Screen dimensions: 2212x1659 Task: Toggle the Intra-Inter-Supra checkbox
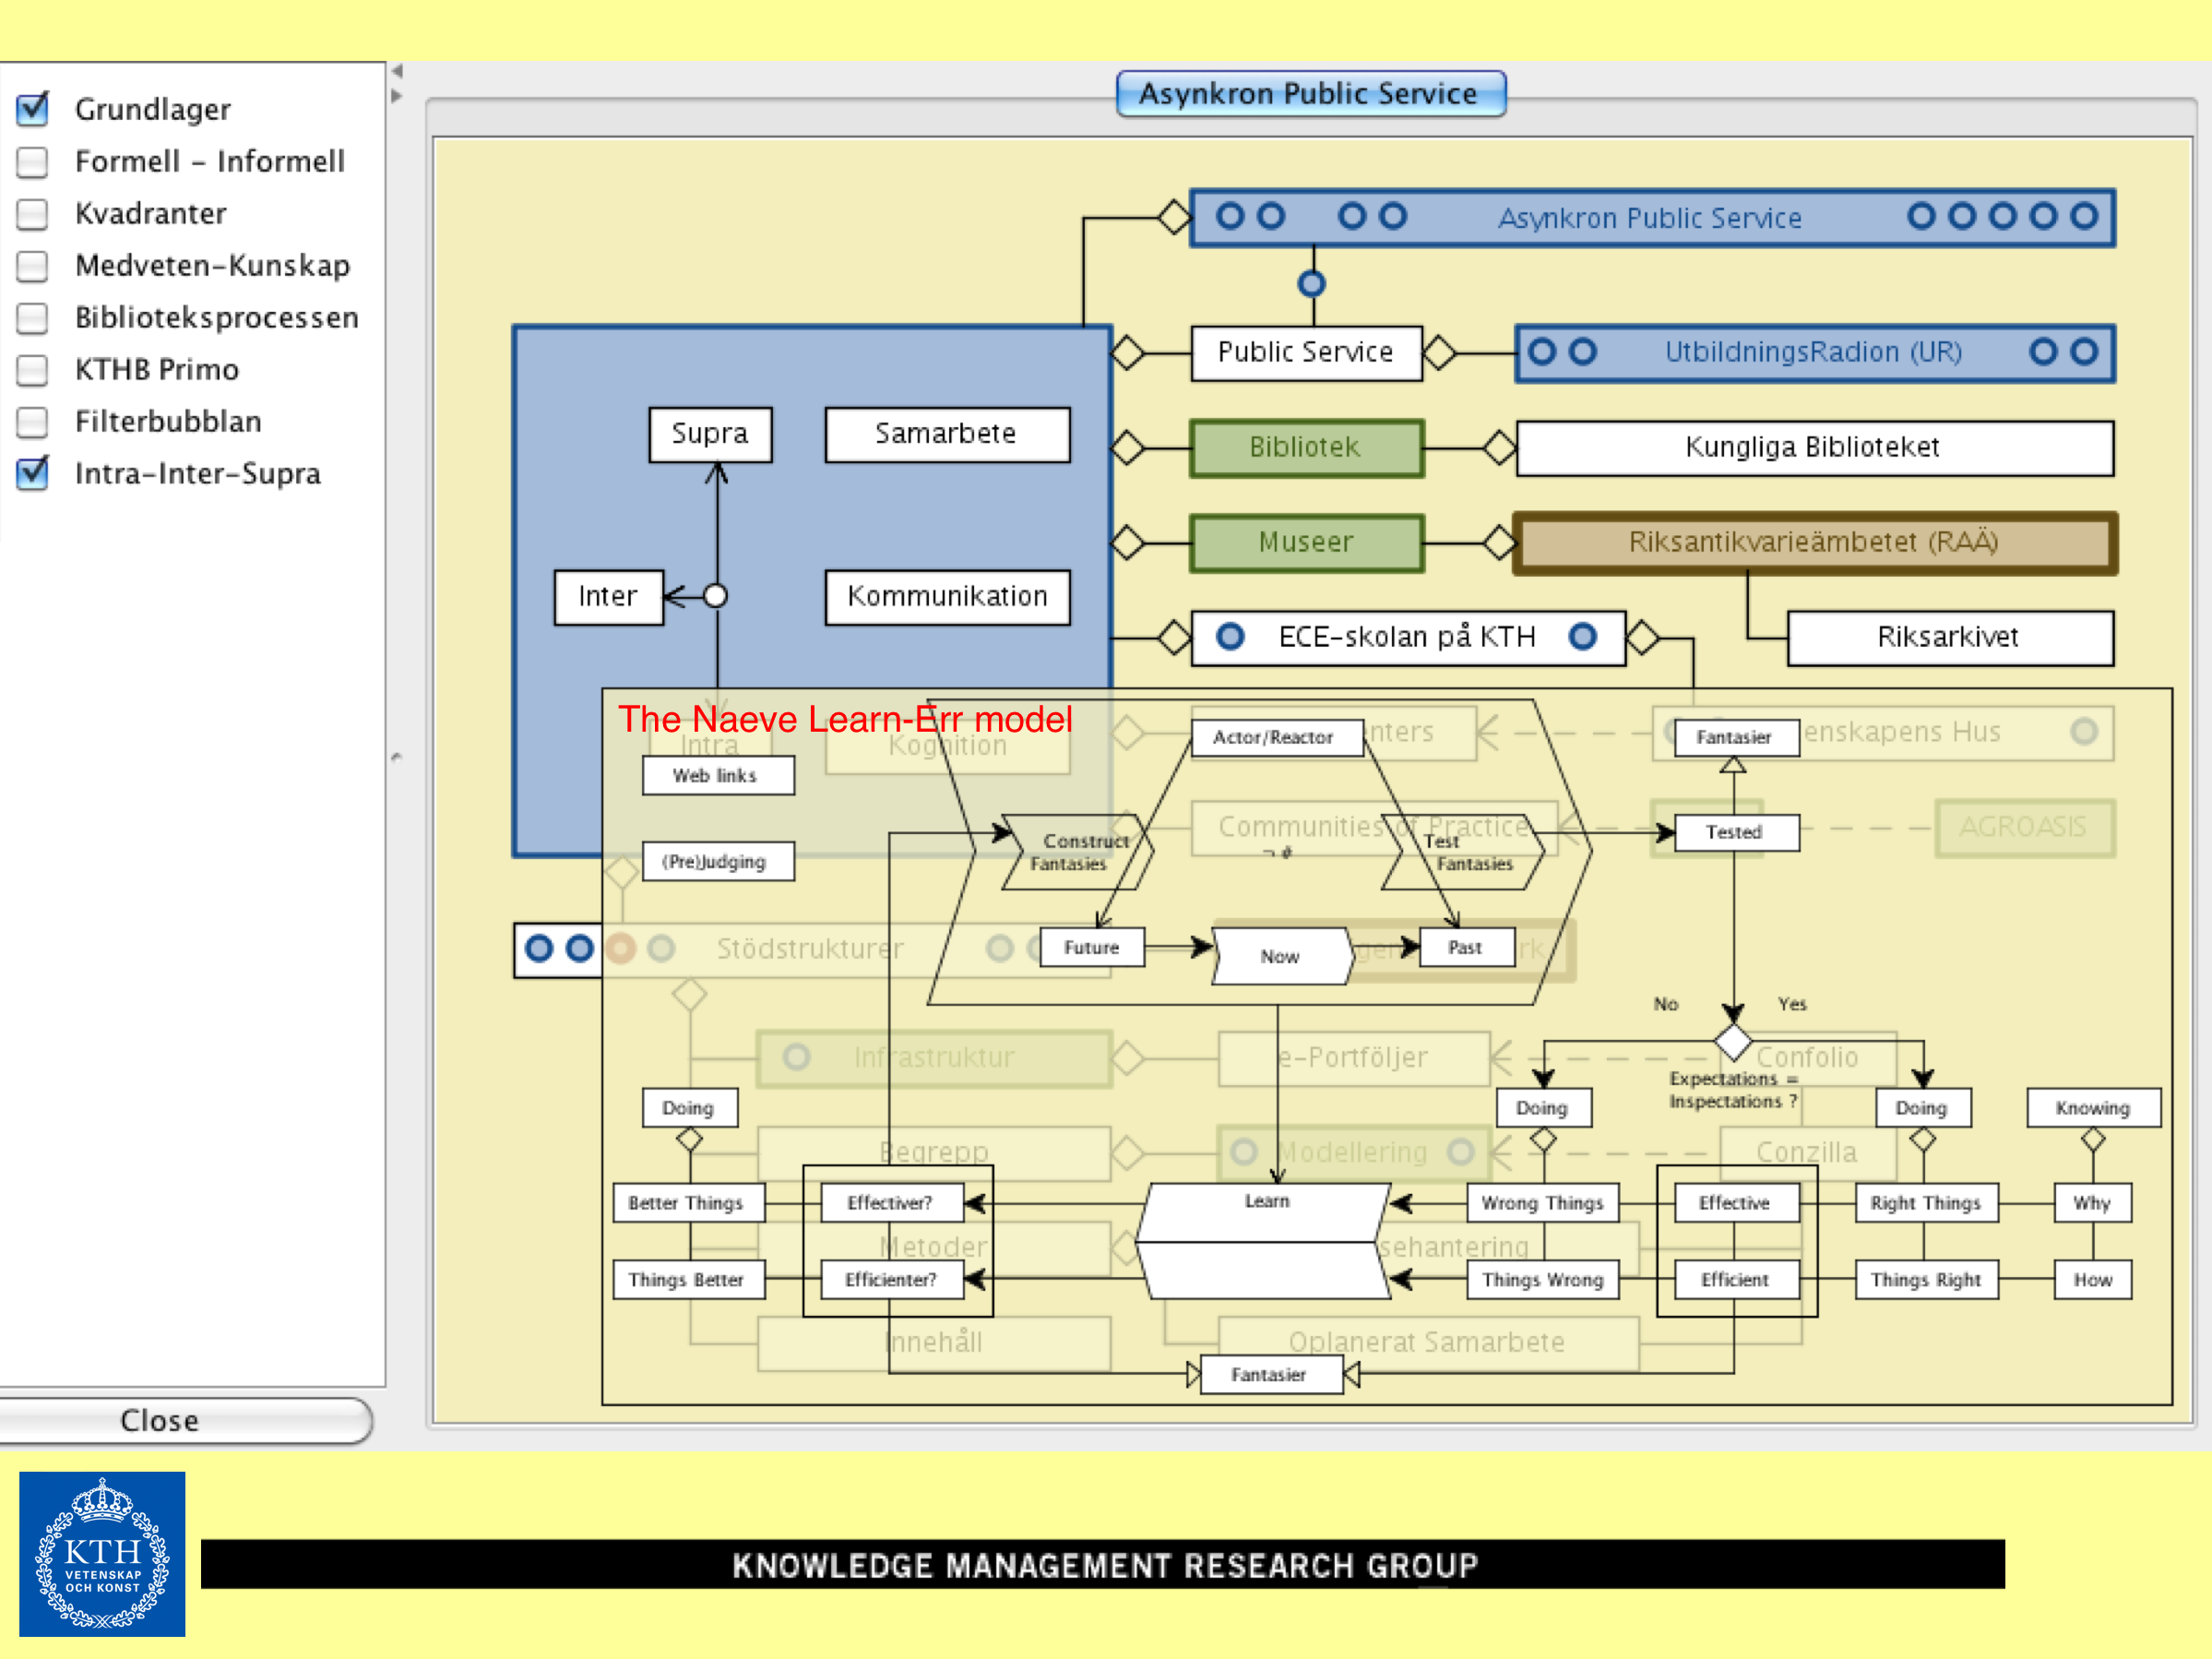tap(33, 473)
